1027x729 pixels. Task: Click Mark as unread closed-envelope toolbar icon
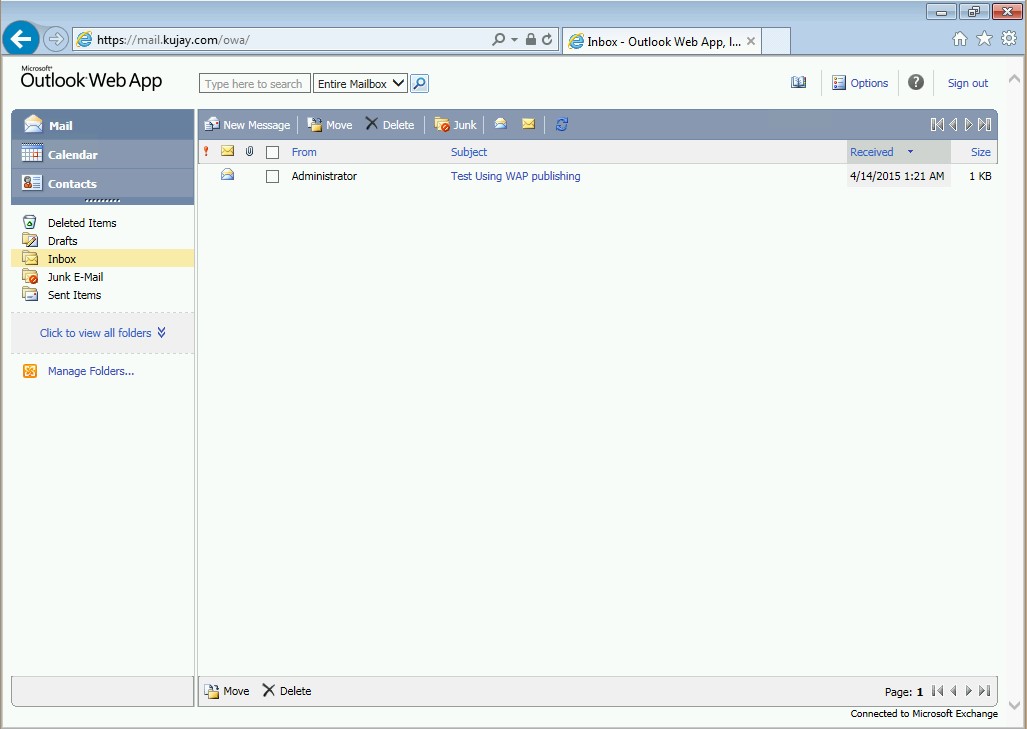pos(529,124)
